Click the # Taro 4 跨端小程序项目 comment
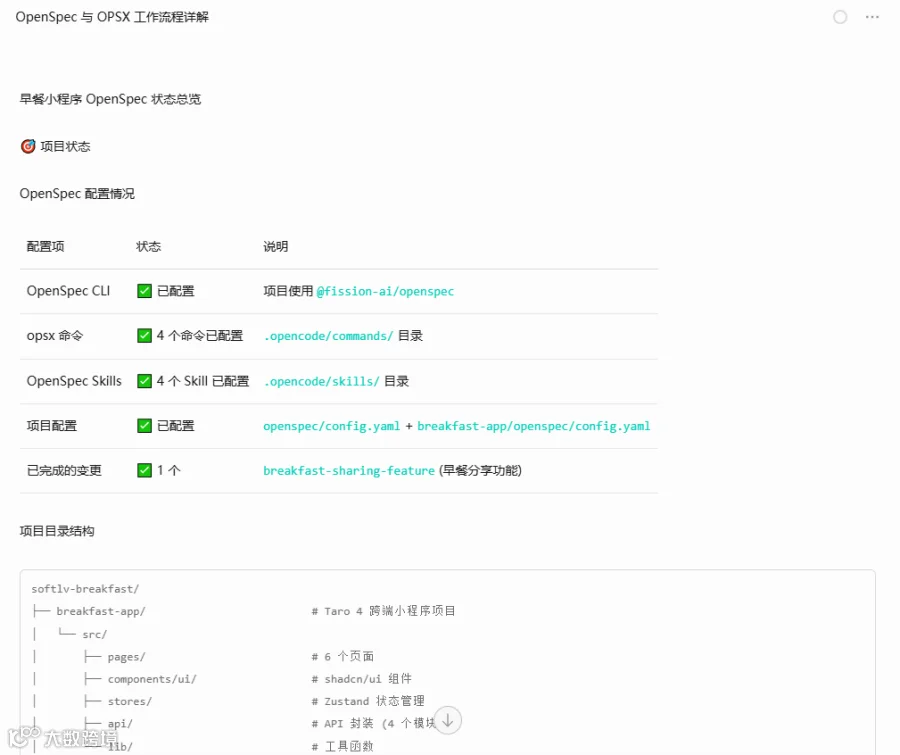This screenshot has width=900, height=755. coord(383,611)
